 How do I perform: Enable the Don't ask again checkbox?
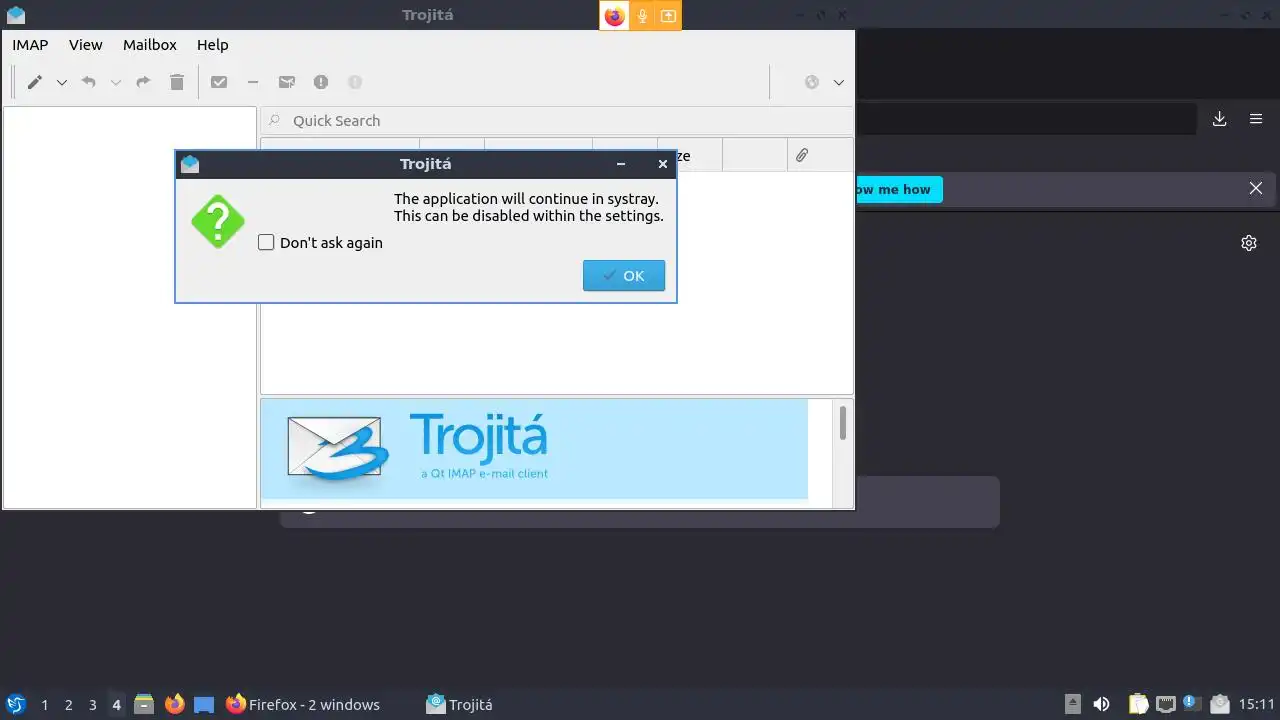pos(266,242)
